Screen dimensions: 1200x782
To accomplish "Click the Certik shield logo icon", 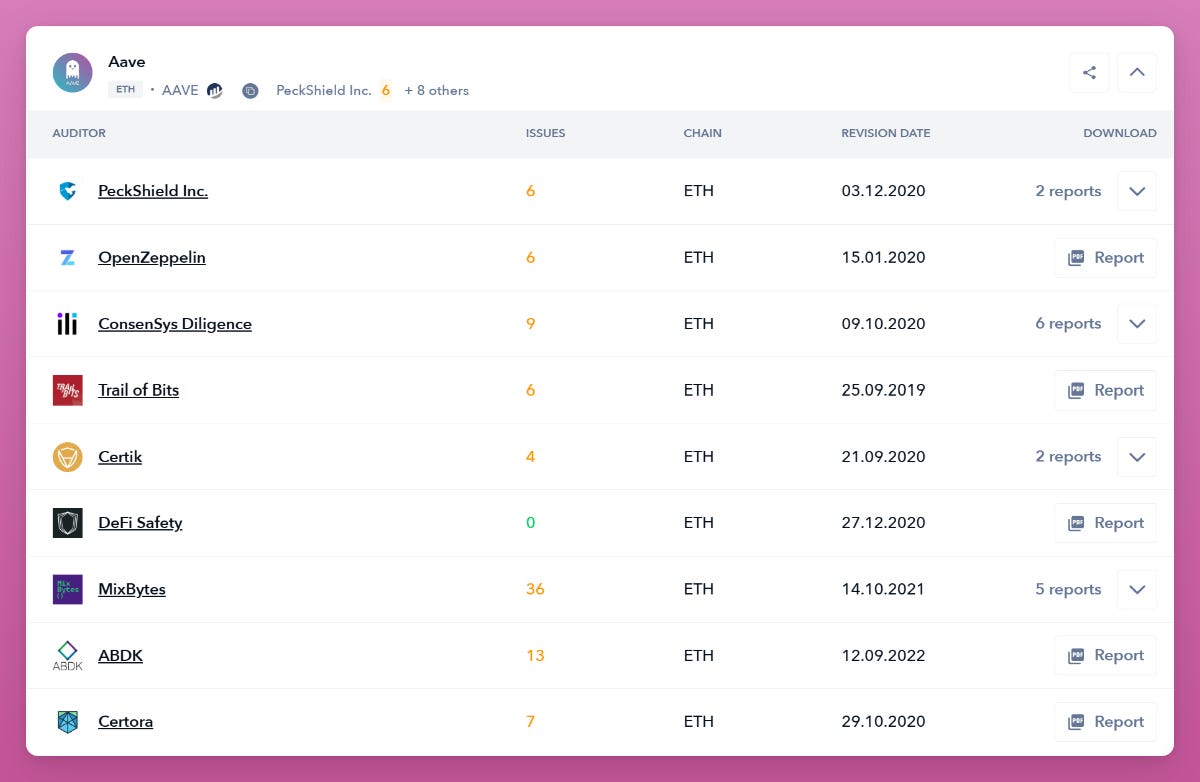I will coord(67,456).
